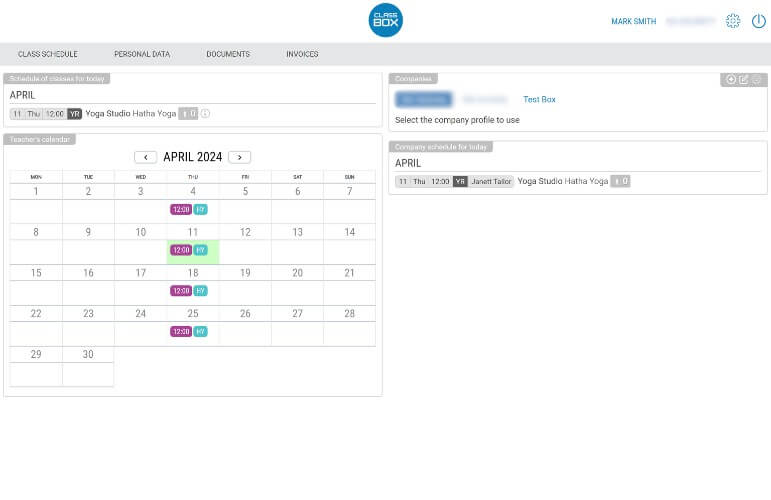Screen dimensions: 771x500
Task: Select April 24 in the calendar
Action: [141, 314]
